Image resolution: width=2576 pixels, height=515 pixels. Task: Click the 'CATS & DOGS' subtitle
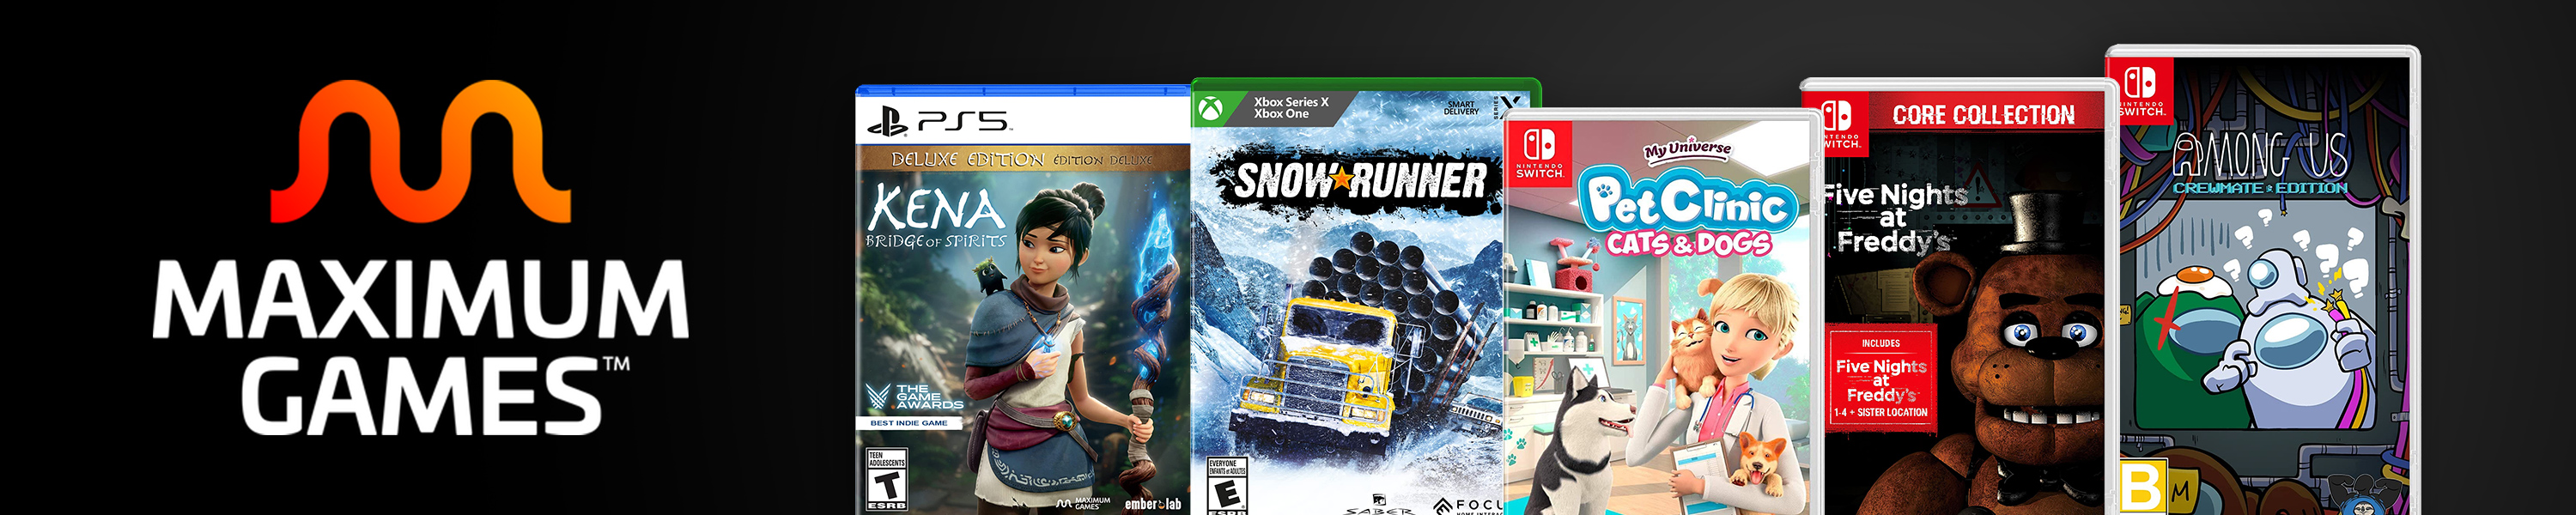pyautogui.click(x=1688, y=244)
